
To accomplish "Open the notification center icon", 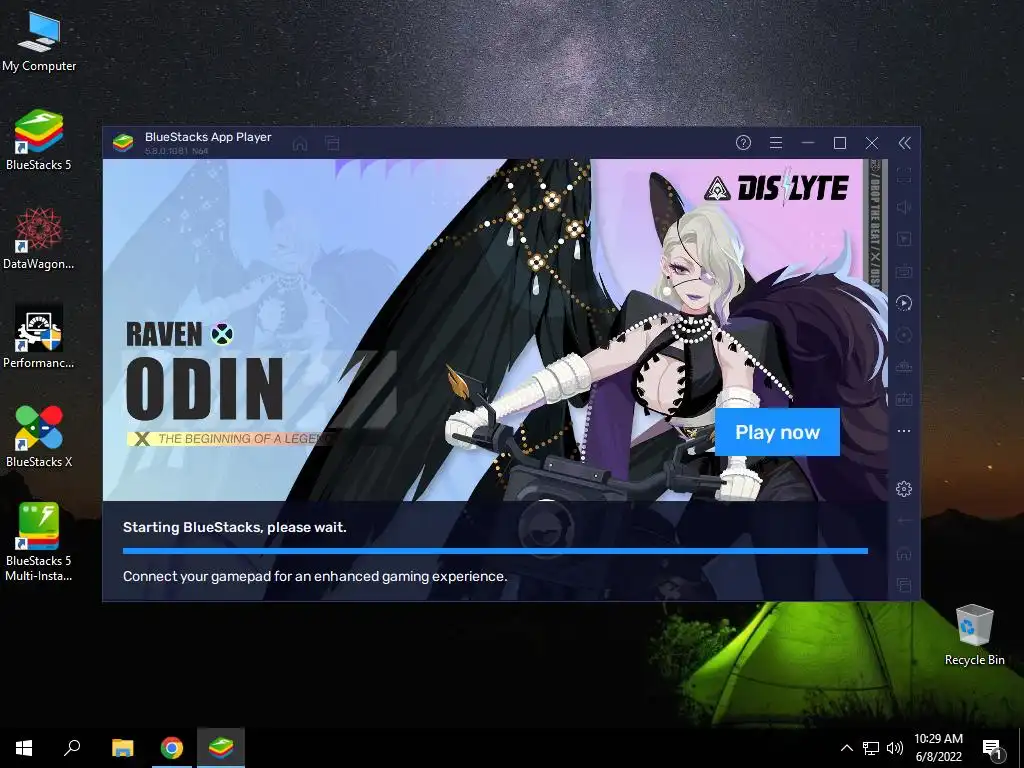I will tap(992, 748).
